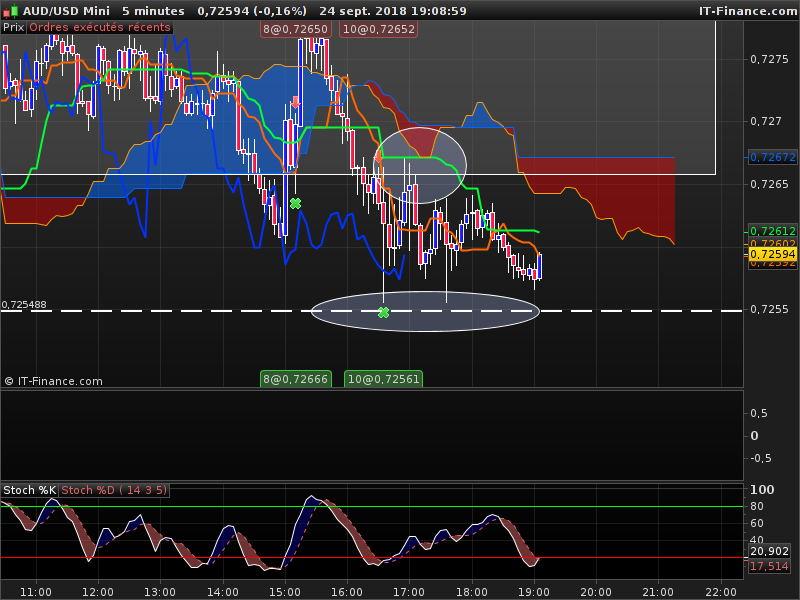Click the 22:00 time axis label
The width and height of the screenshot is (800, 600).
click(x=721, y=592)
